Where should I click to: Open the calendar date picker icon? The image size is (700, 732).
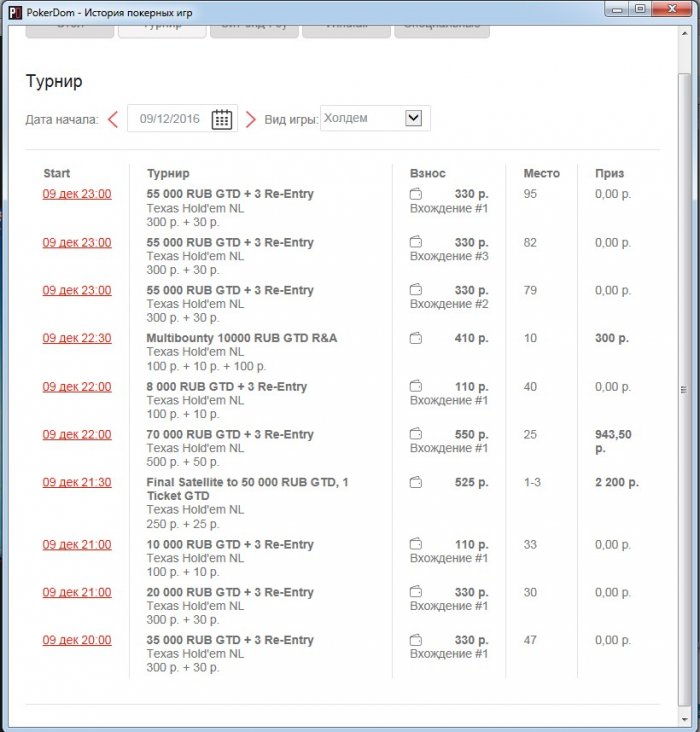tap(222, 119)
